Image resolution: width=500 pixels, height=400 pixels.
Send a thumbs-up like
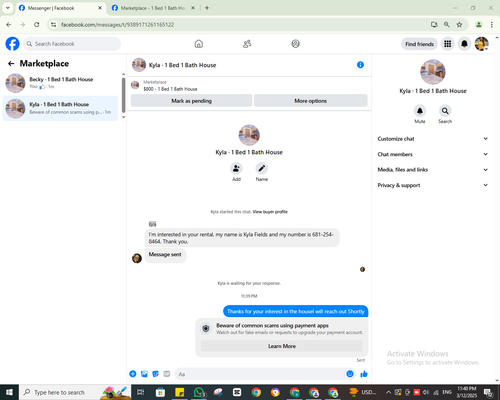coord(364,374)
